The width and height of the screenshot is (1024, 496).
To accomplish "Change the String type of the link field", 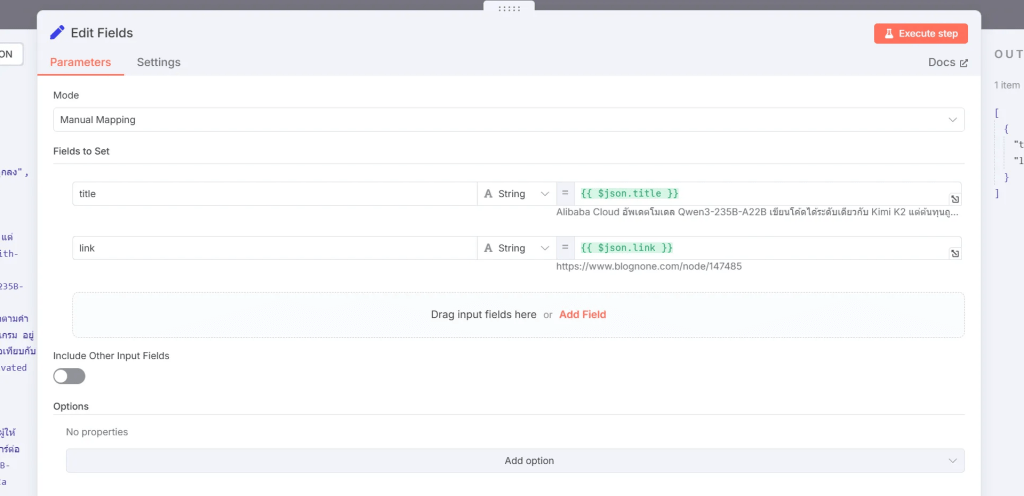I will click(516, 248).
